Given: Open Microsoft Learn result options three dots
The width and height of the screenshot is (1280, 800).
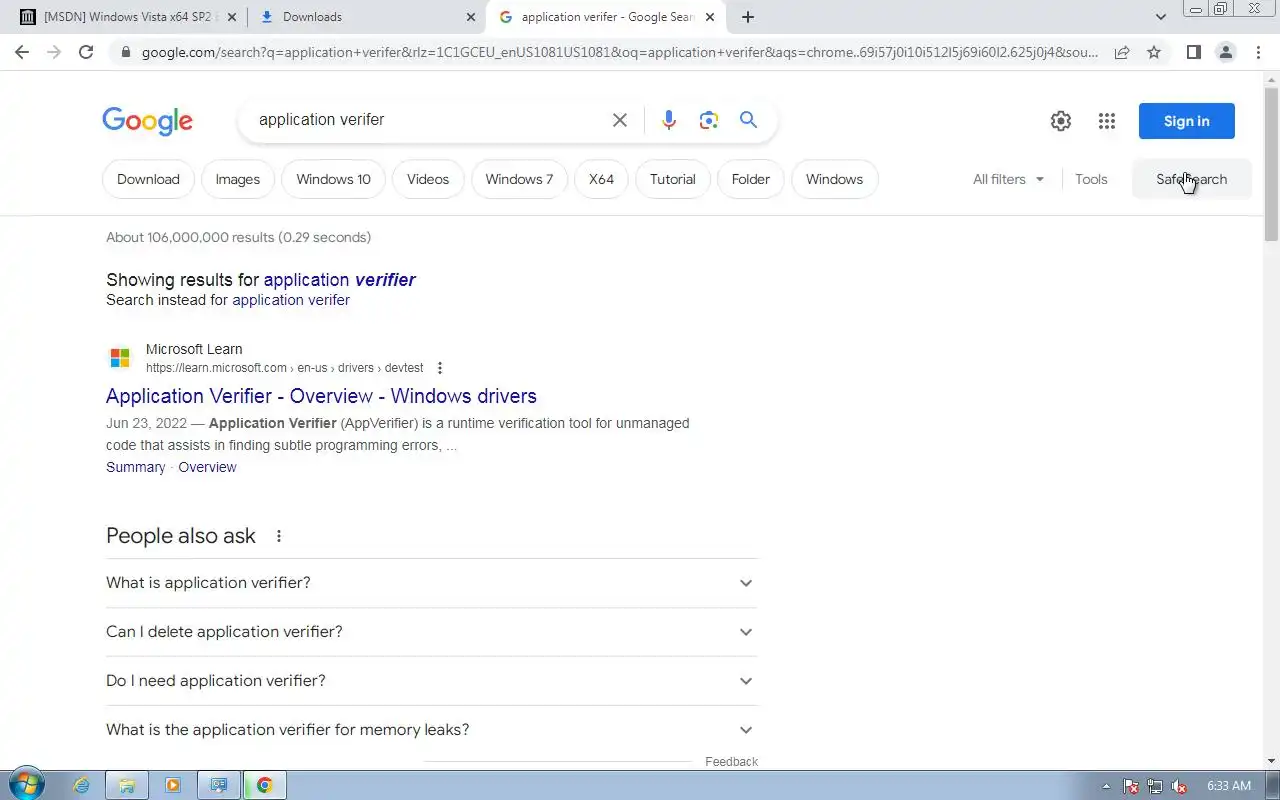Looking at the screenshot, I should [439, 368].
